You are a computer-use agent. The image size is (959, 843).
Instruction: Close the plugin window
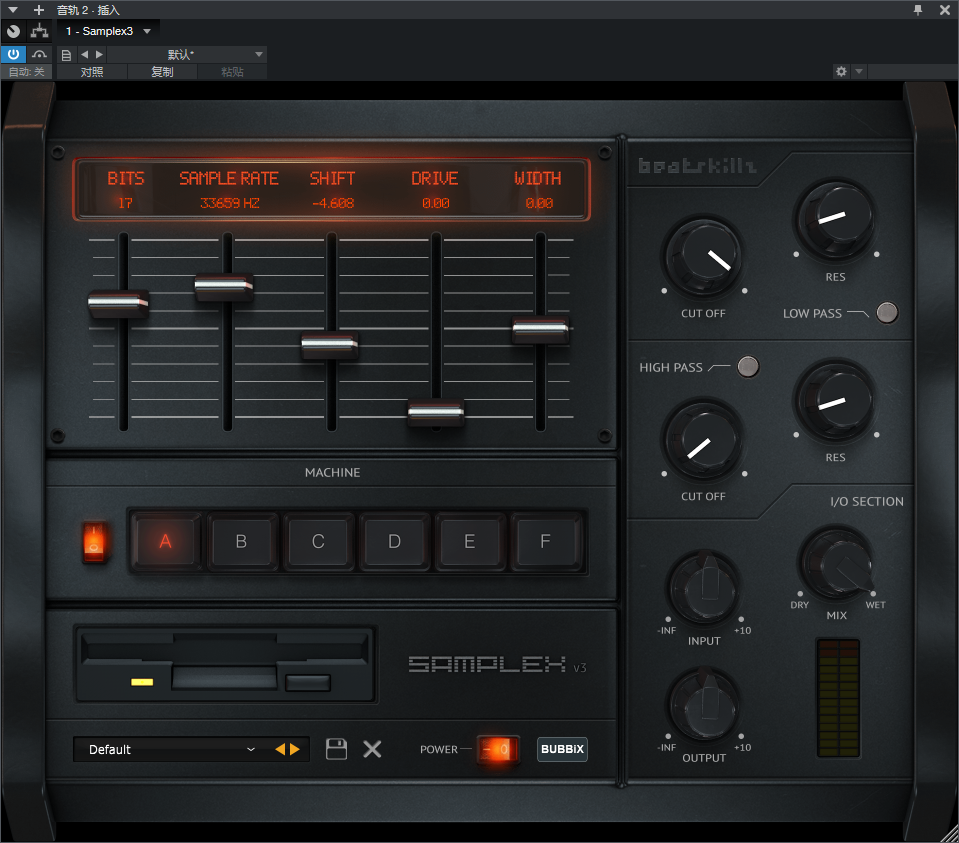pyautogui.click(x=944, y=10)
